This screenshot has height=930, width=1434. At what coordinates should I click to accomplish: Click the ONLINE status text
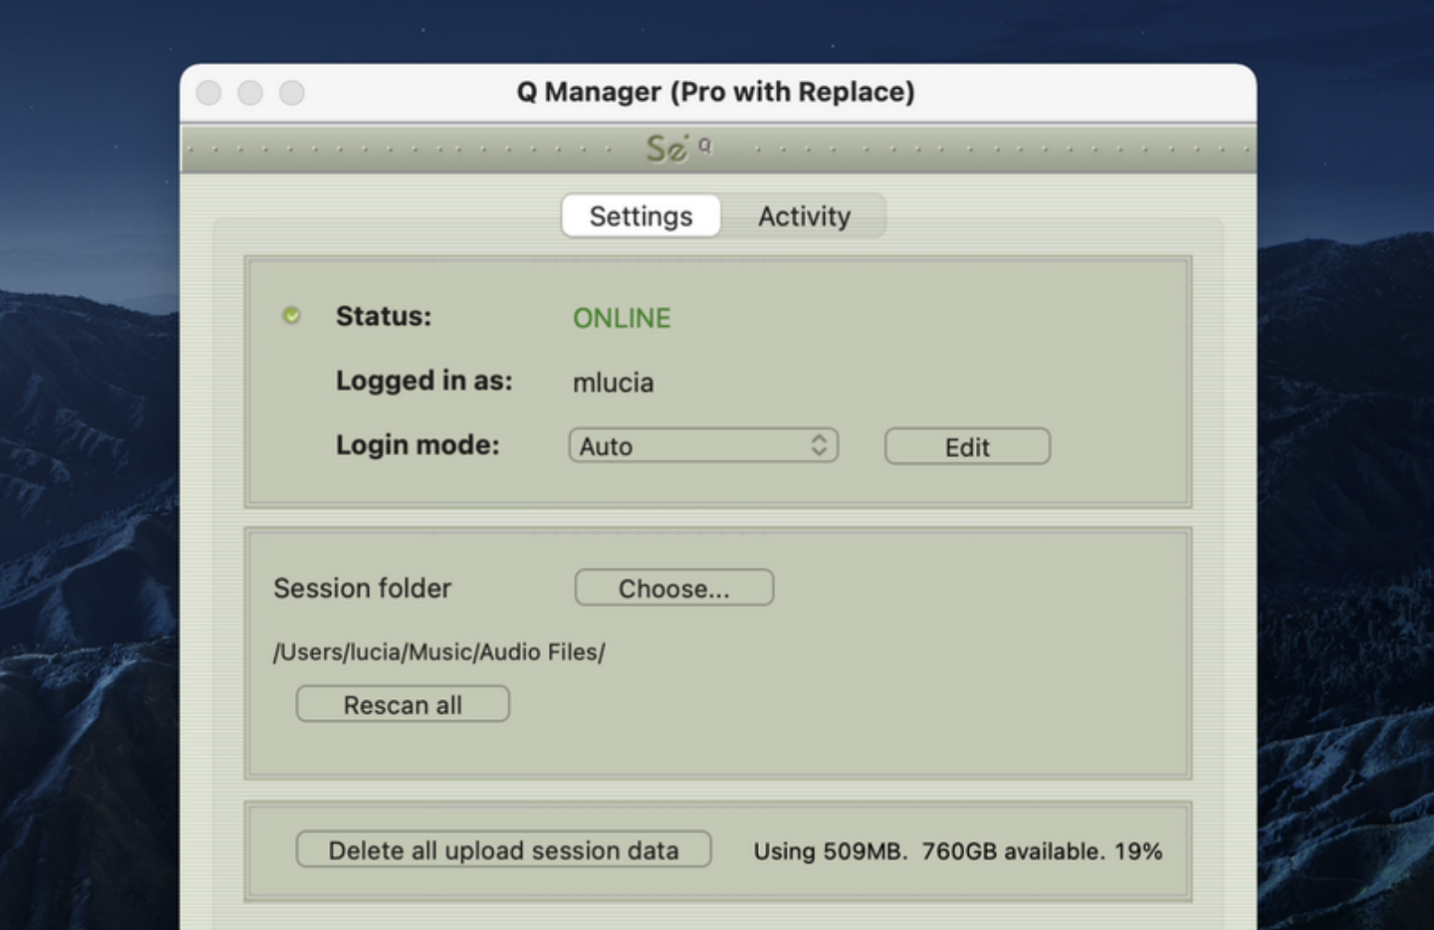pyautogui.click(x=622, y=318)
